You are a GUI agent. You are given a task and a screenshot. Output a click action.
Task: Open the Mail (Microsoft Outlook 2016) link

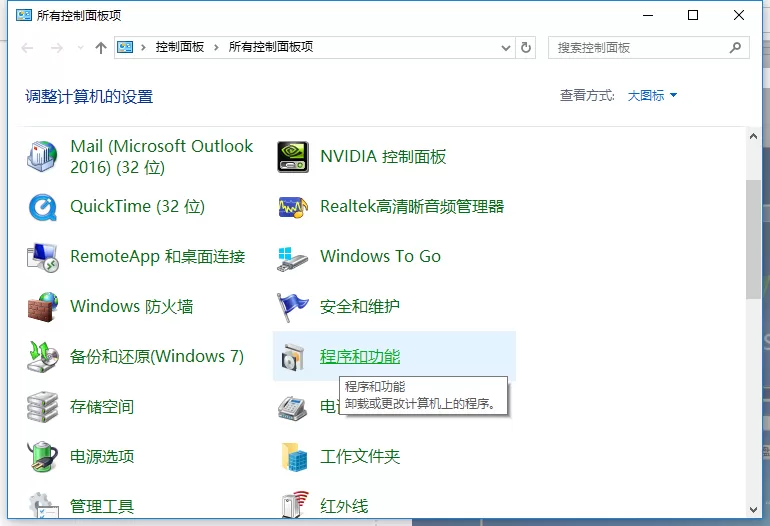tap(162, 157)
